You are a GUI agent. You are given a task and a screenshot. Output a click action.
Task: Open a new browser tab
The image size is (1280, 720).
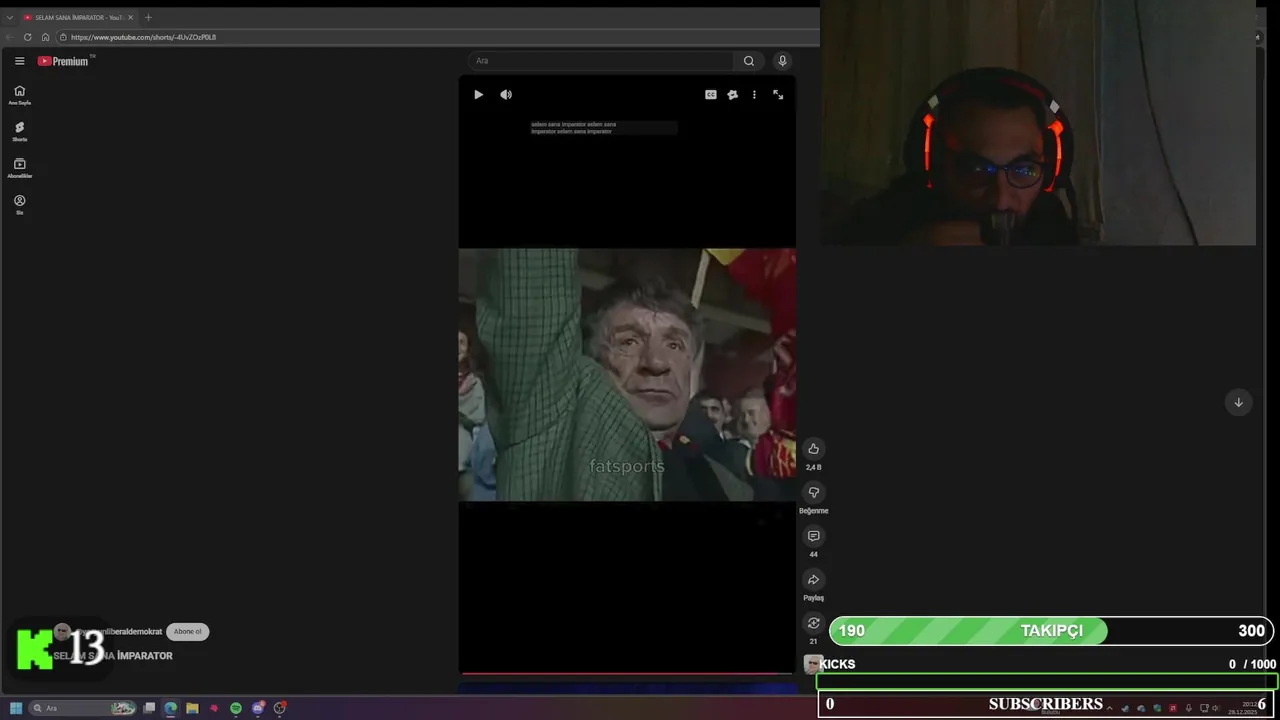pos(148,17)
